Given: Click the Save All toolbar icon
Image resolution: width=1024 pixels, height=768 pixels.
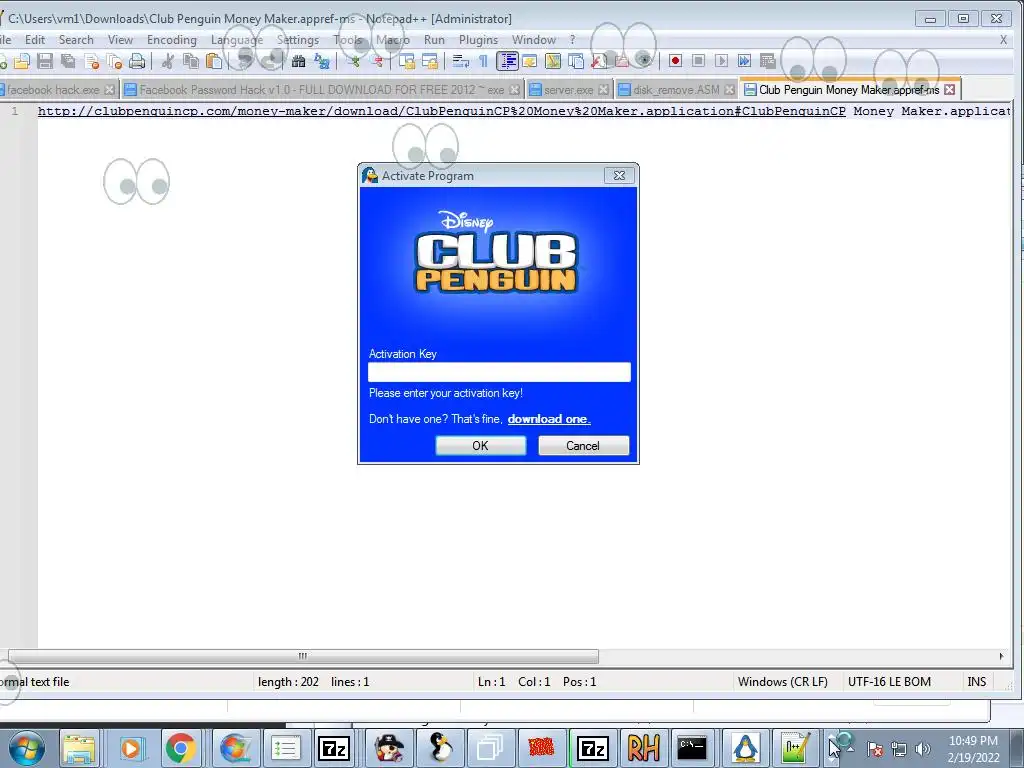Looking at the screenshot, I should (68, 61).
